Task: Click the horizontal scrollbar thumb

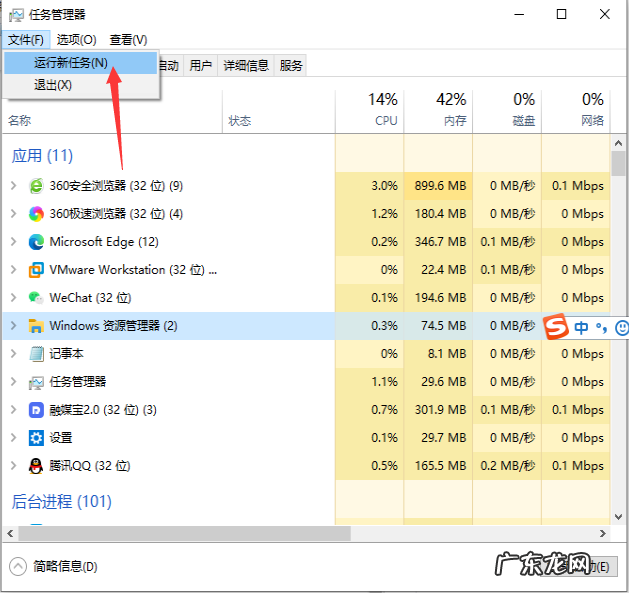Action: click(184, 533)
